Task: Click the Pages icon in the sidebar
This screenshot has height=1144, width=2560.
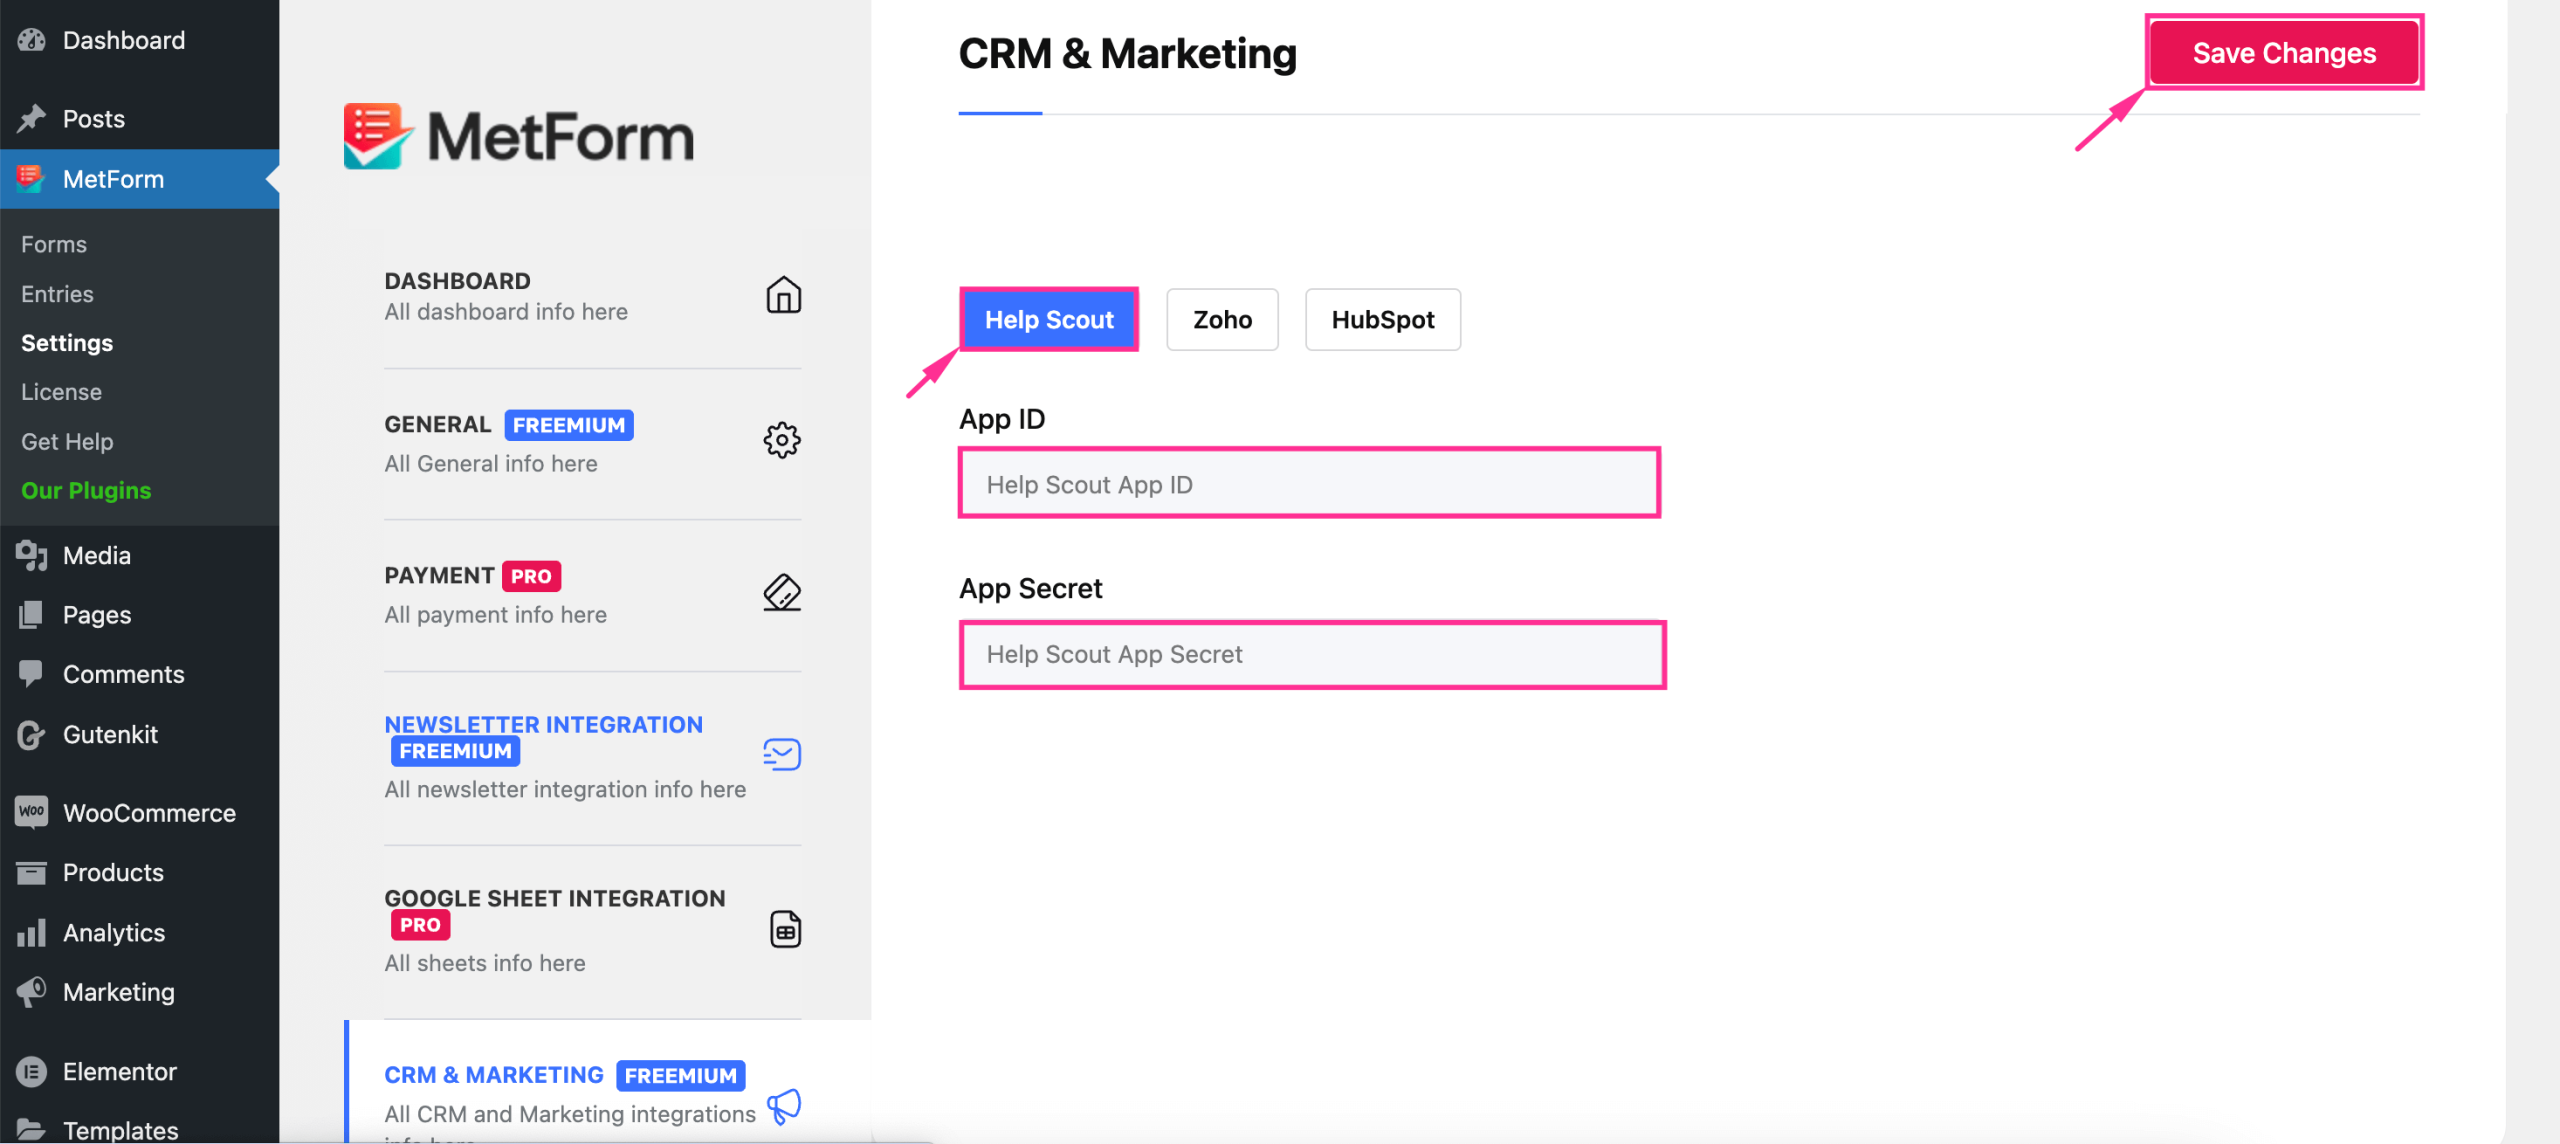Action: pyautogui.click(x=31, y=615)
